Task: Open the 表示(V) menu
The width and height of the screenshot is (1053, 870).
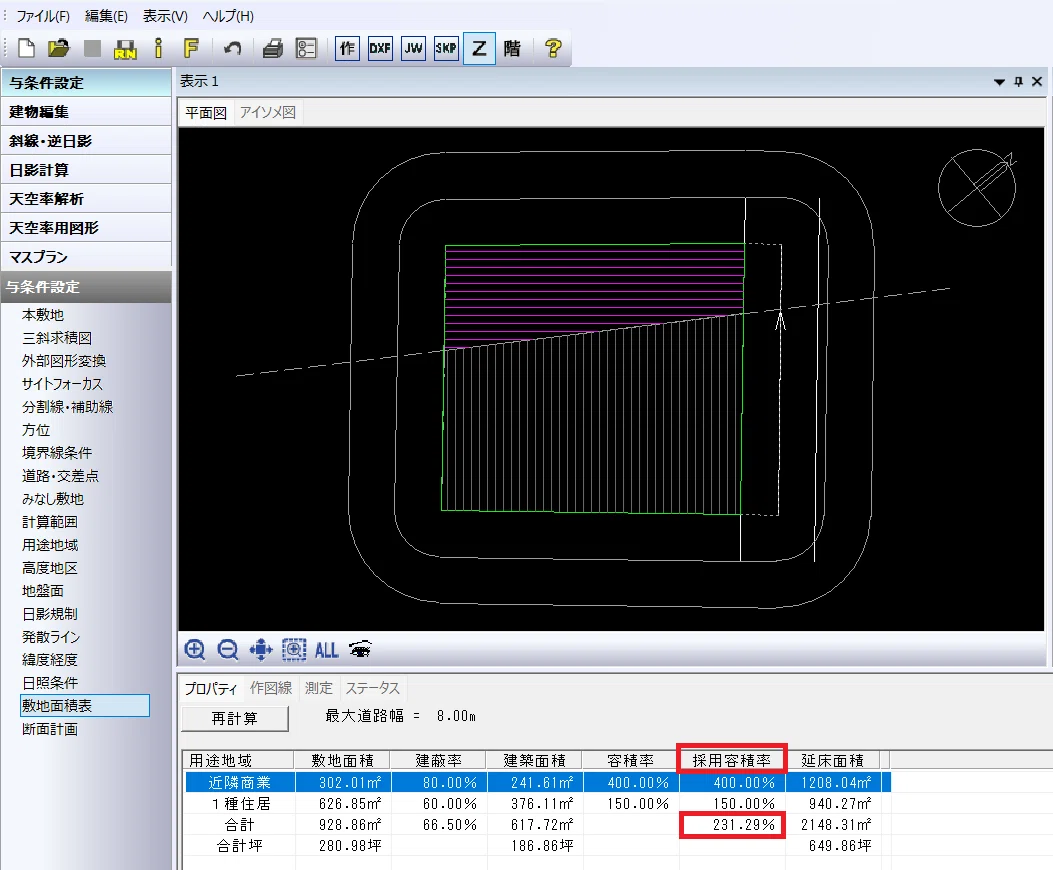Action: pyautogui.click(x=165, y=16)
